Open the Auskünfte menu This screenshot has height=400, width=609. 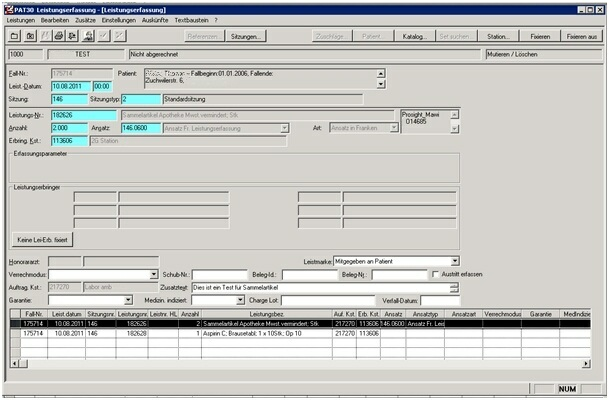coord(155,20)
